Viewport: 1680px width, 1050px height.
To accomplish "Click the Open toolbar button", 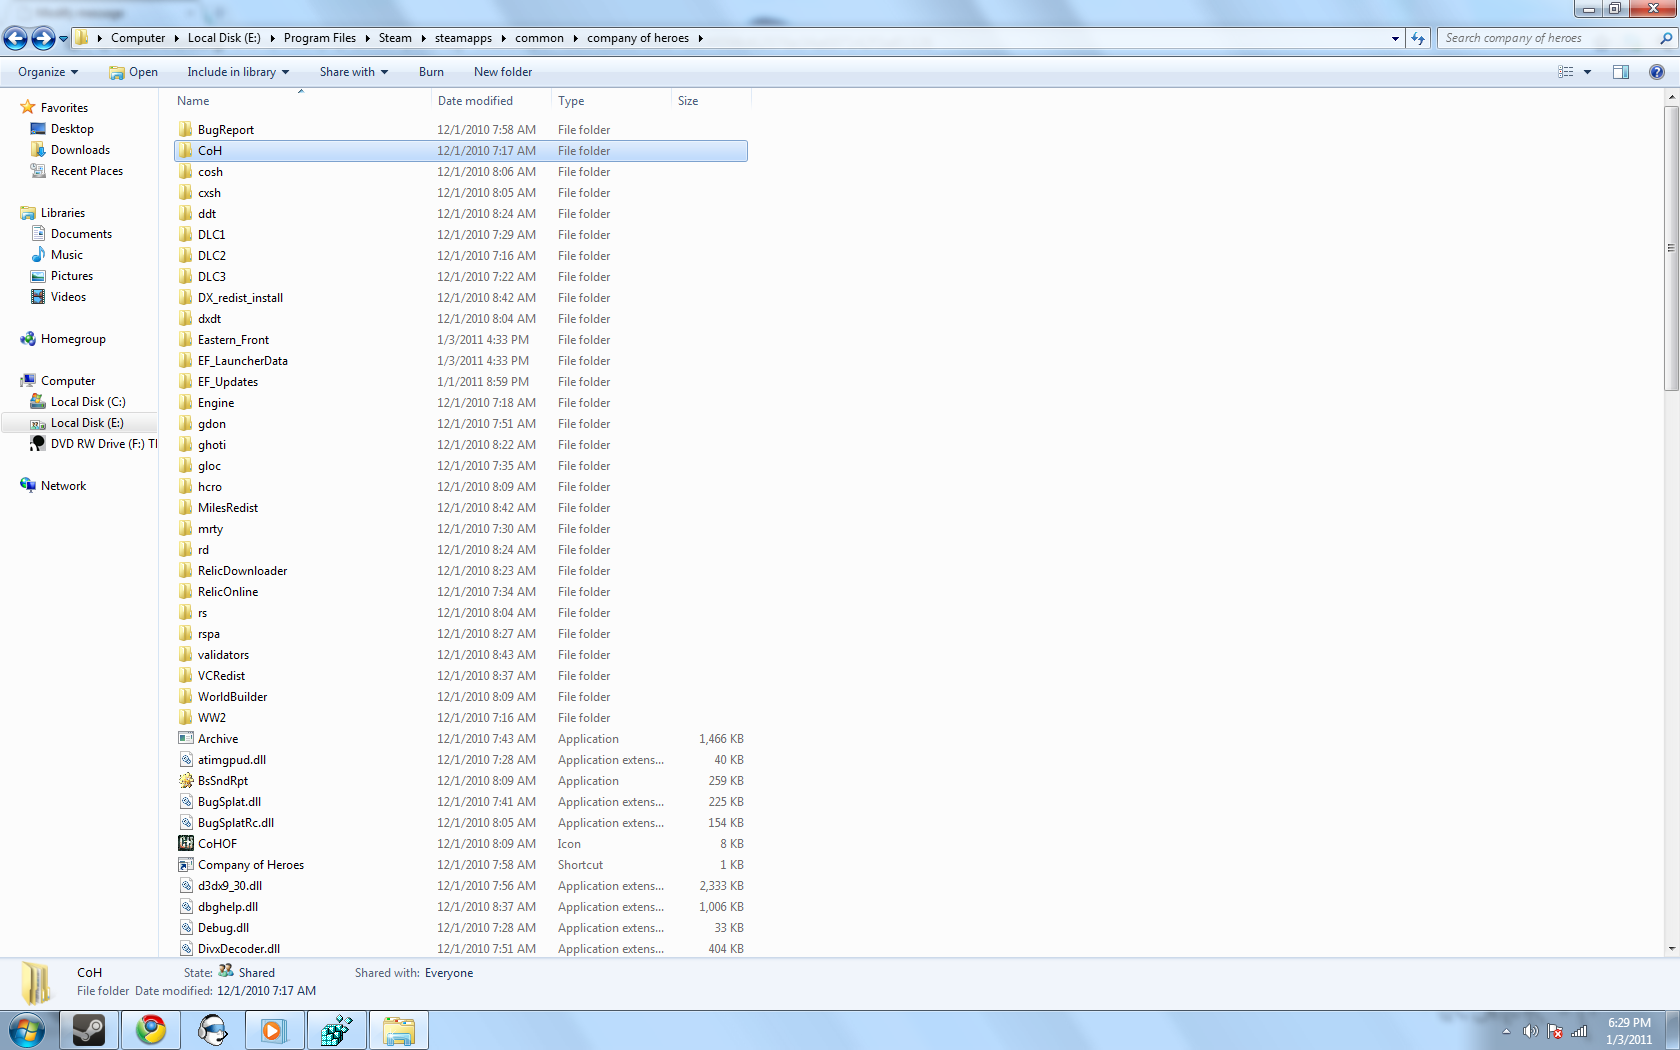I will point(134,72).
